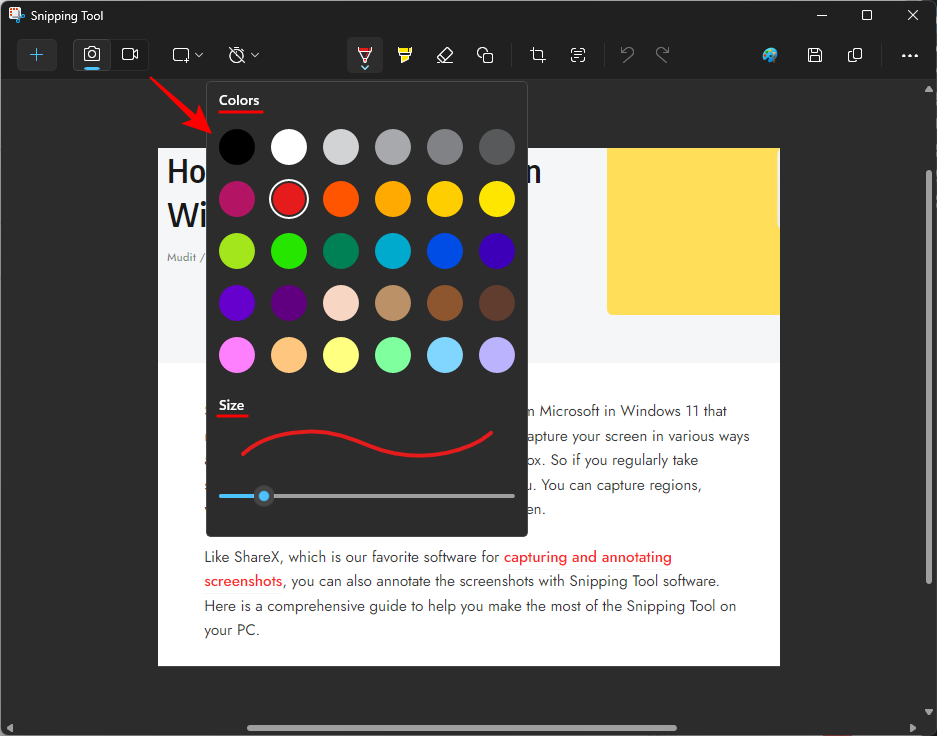Click the pen size slider handle
The height and width of the screenshot is (736, 937).
(264, 496)
